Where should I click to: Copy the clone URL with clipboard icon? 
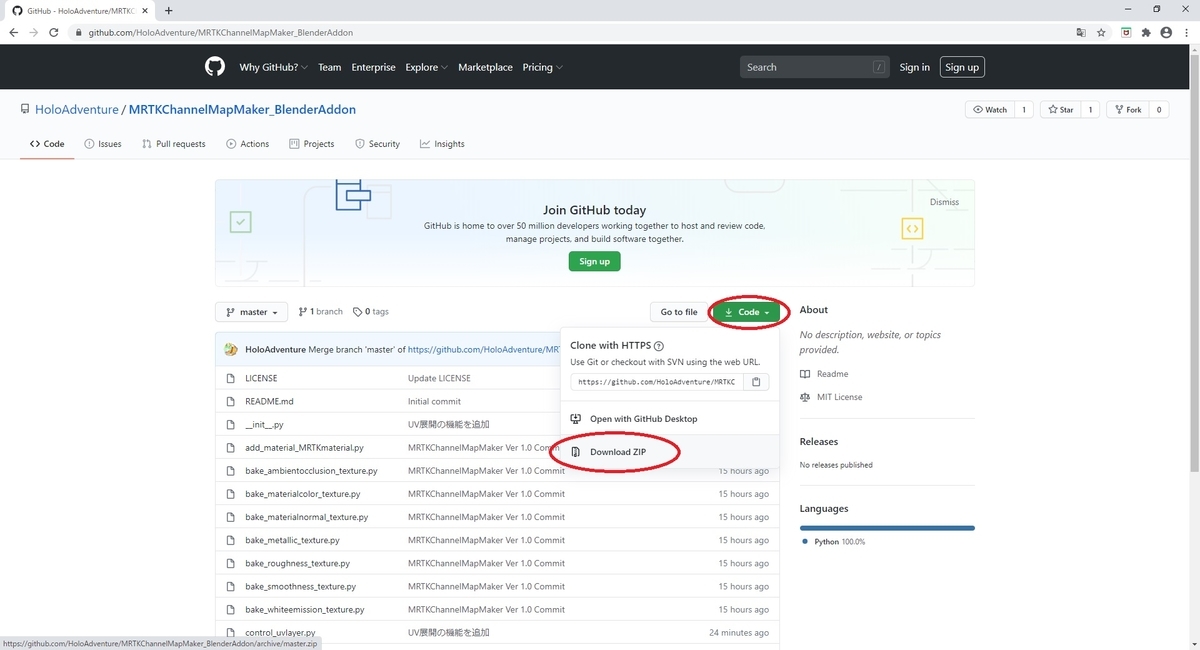tap(757, 382)
